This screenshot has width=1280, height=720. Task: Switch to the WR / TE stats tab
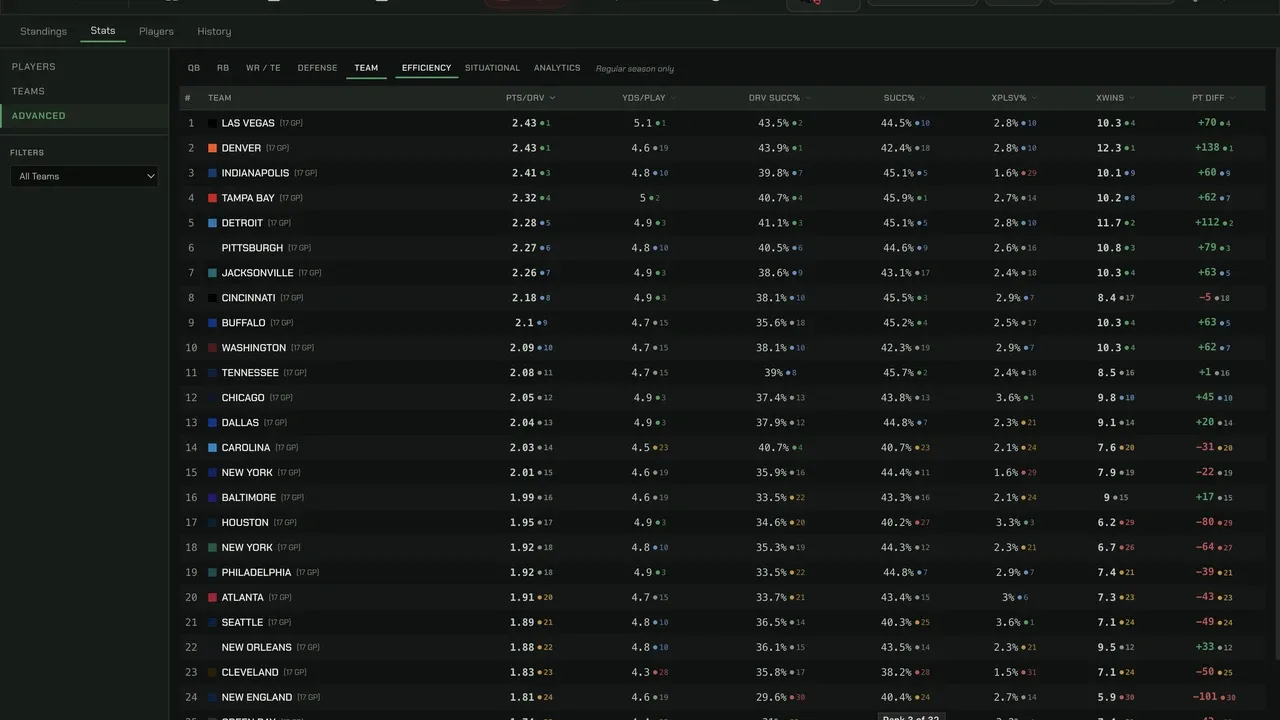[x=263, y=68]
